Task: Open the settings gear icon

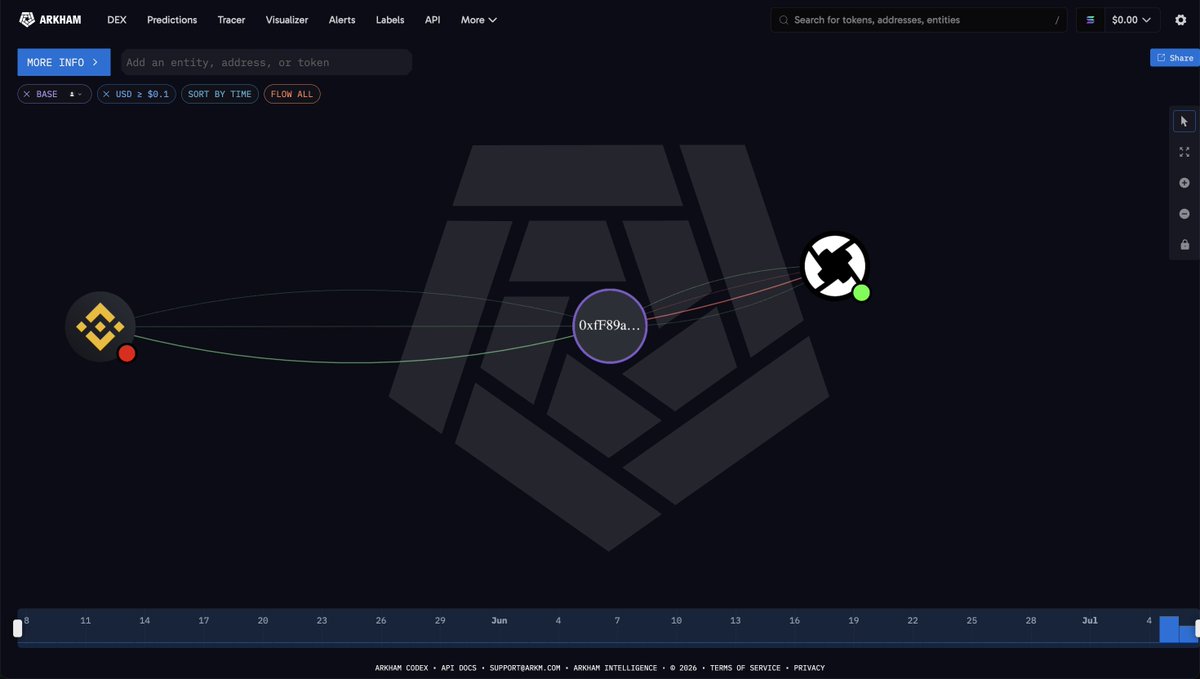Action: [x=1180, y=19]
